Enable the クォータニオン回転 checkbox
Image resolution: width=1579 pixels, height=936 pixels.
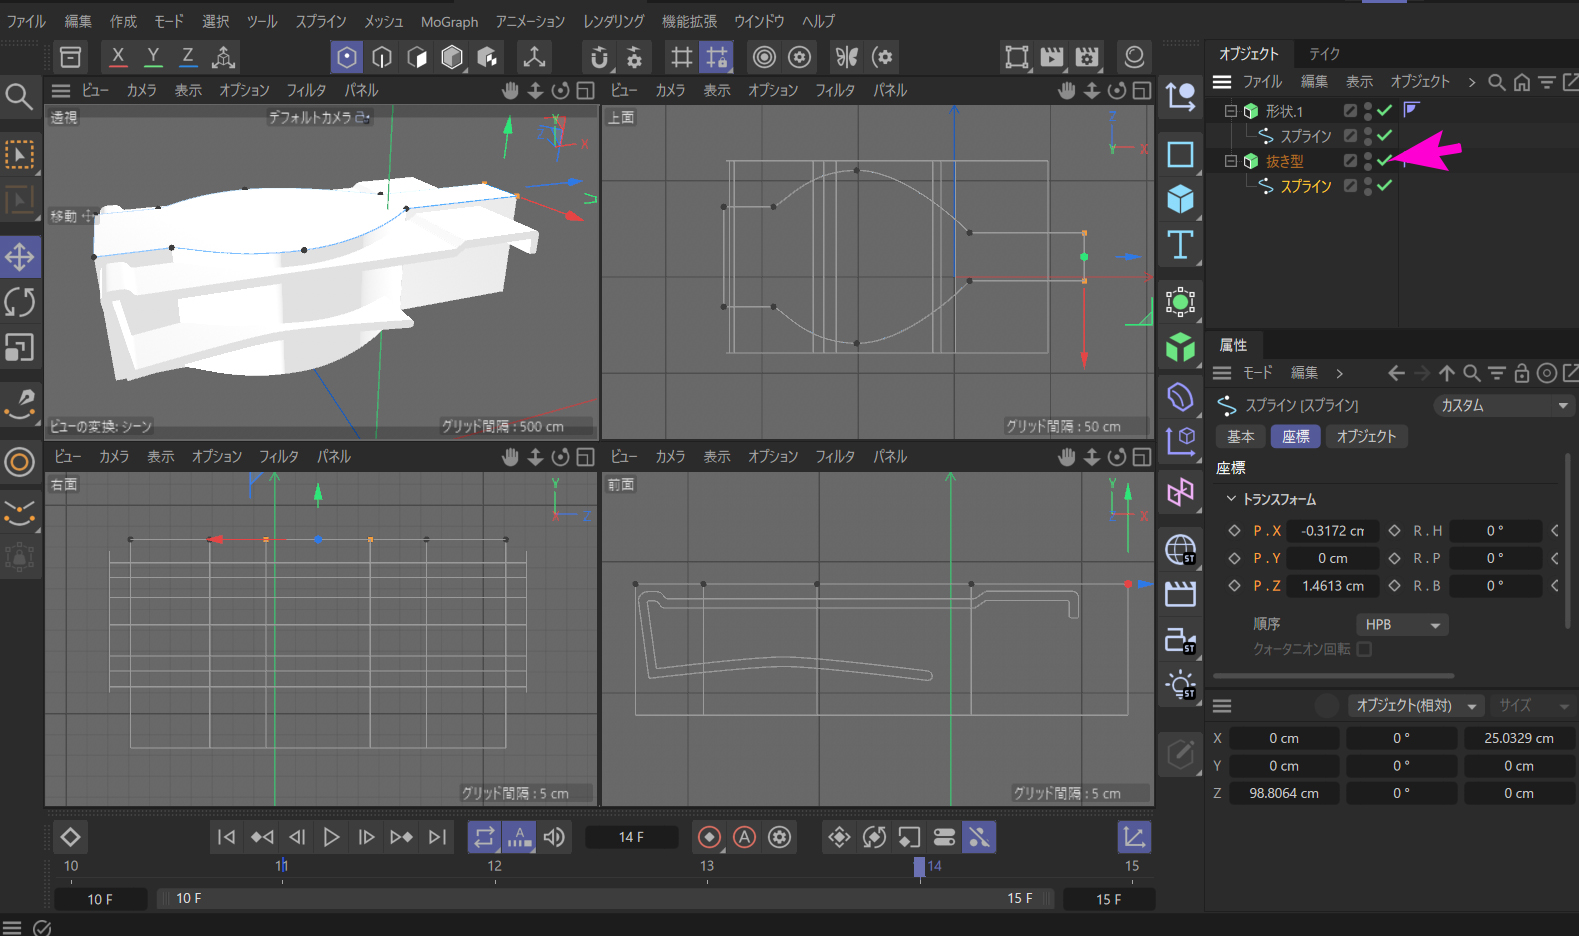pos(1364,649)
